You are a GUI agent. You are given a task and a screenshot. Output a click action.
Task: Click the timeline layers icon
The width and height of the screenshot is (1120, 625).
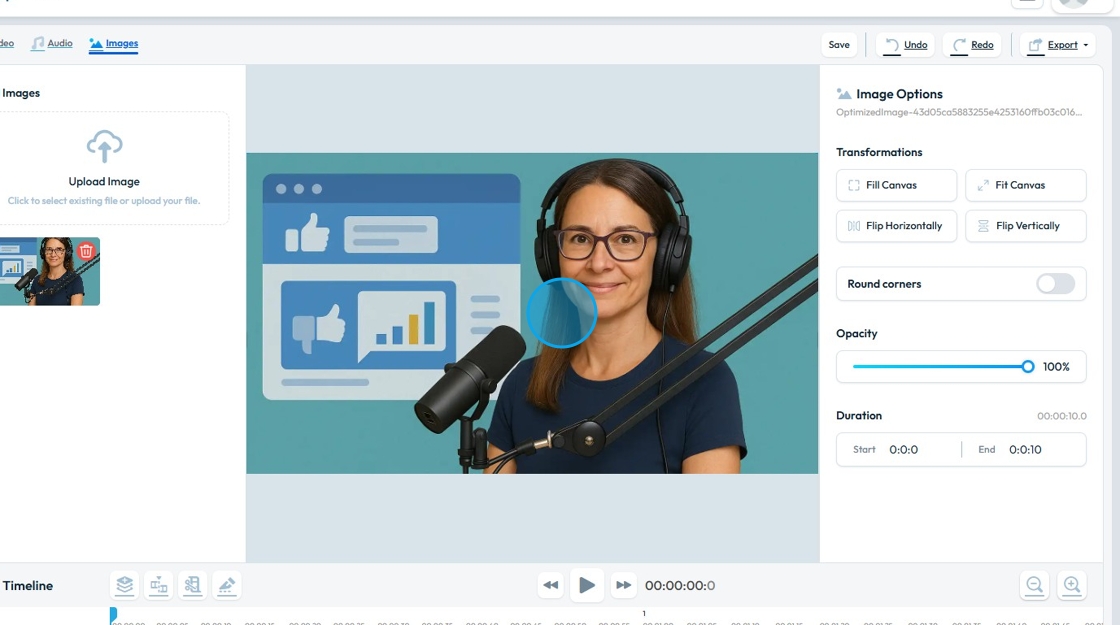(124, 585)
